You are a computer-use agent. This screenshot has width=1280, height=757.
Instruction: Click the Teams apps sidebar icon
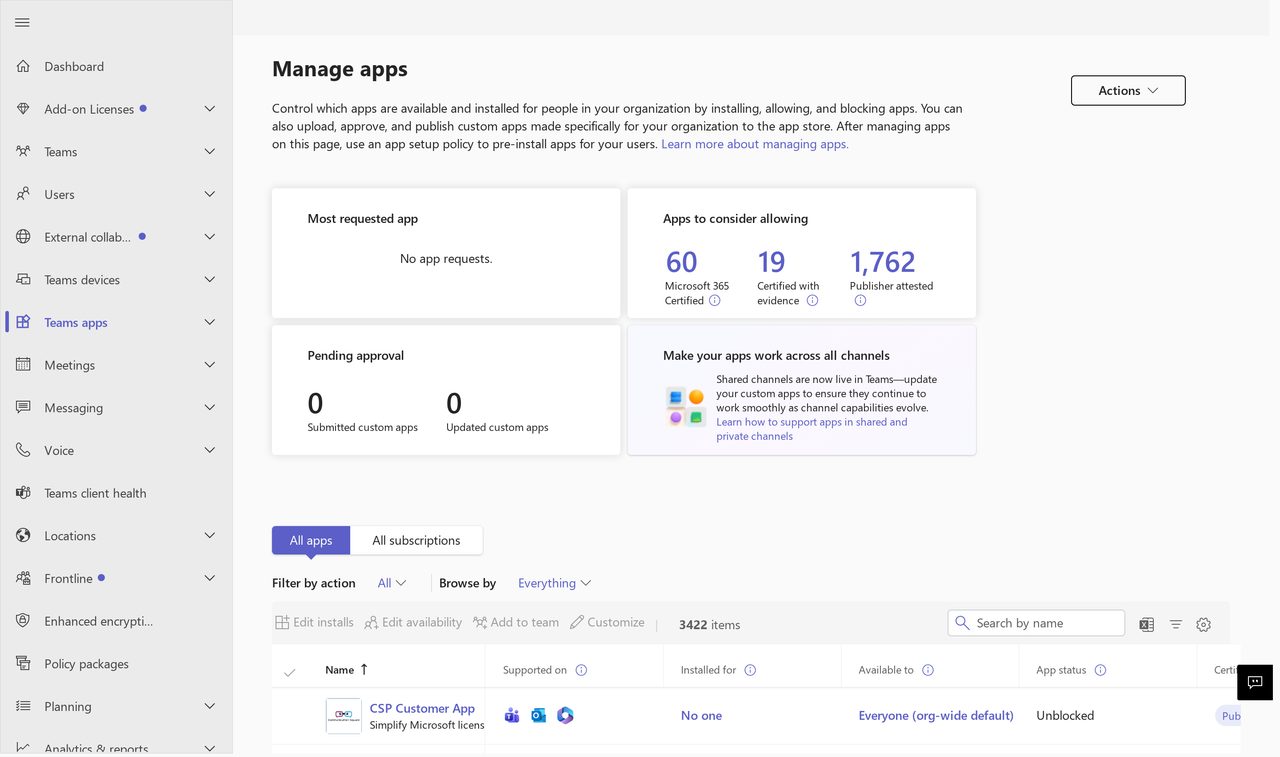pyautogui.click(x=23, y=322)
